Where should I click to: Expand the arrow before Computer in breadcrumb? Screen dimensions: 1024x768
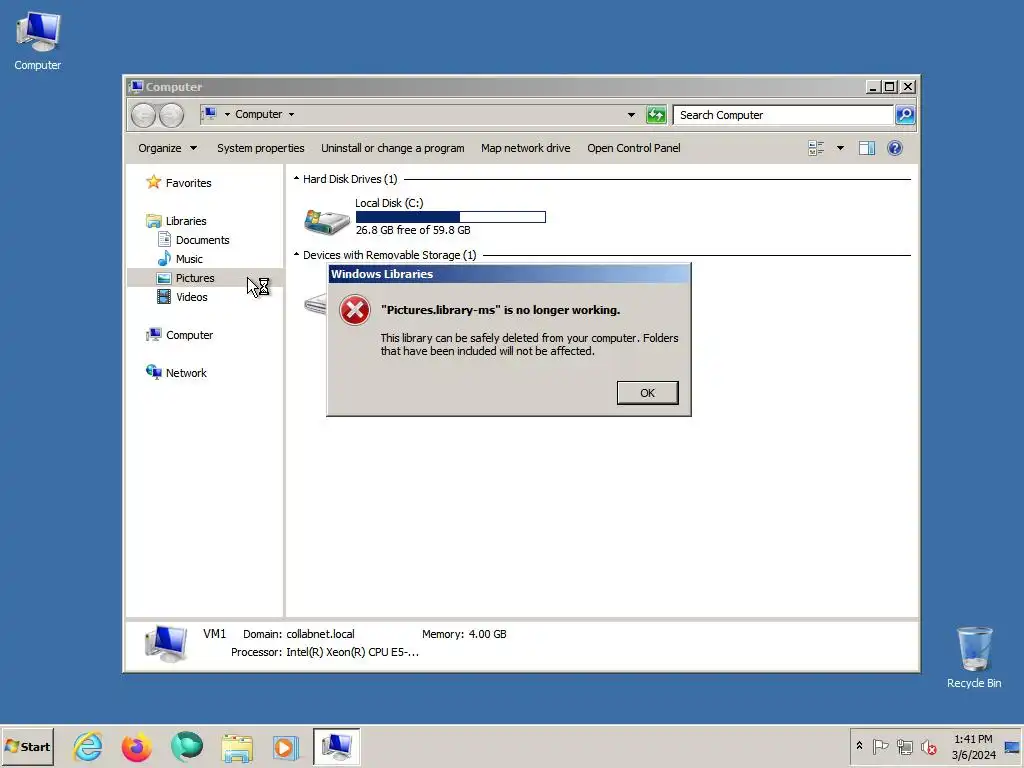pos(227,114)
